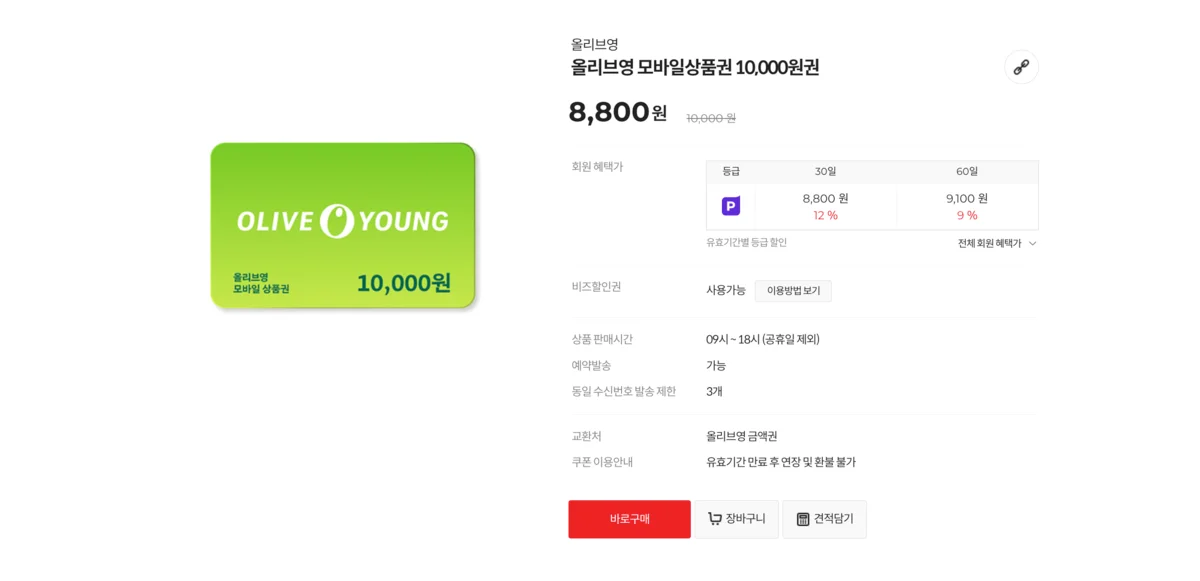
Task: Add item to cart via 장바구니
Action: click(x=736, y=518)
